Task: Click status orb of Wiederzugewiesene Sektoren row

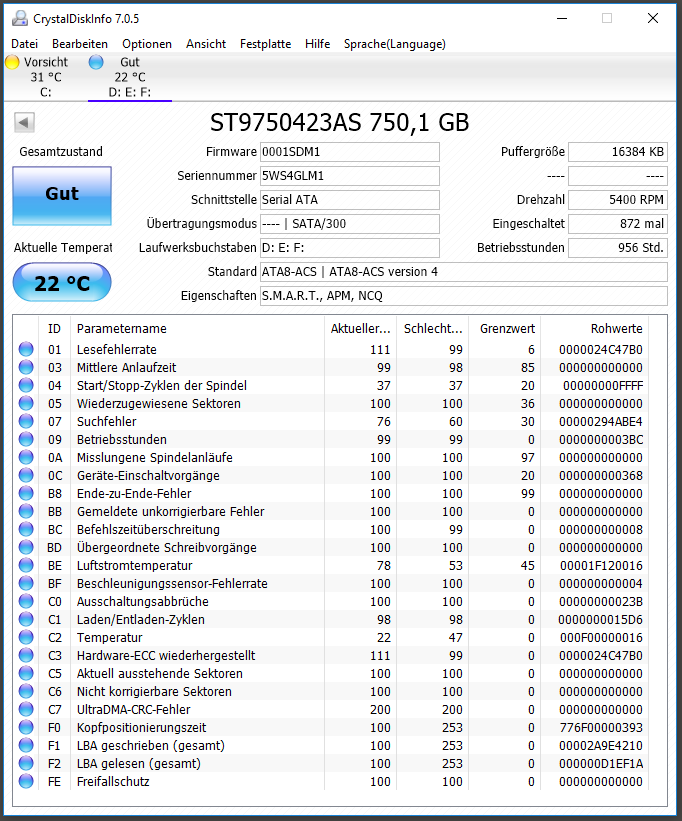Action: pos(26,403)
